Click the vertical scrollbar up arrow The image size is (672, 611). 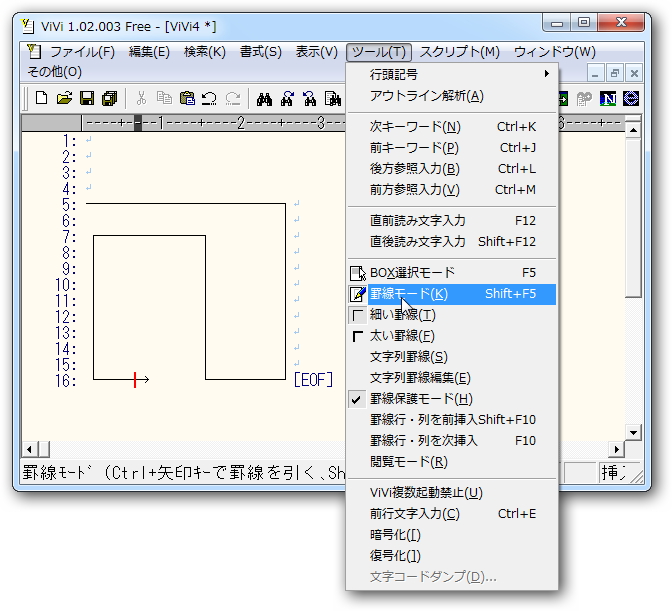point(633,130)
